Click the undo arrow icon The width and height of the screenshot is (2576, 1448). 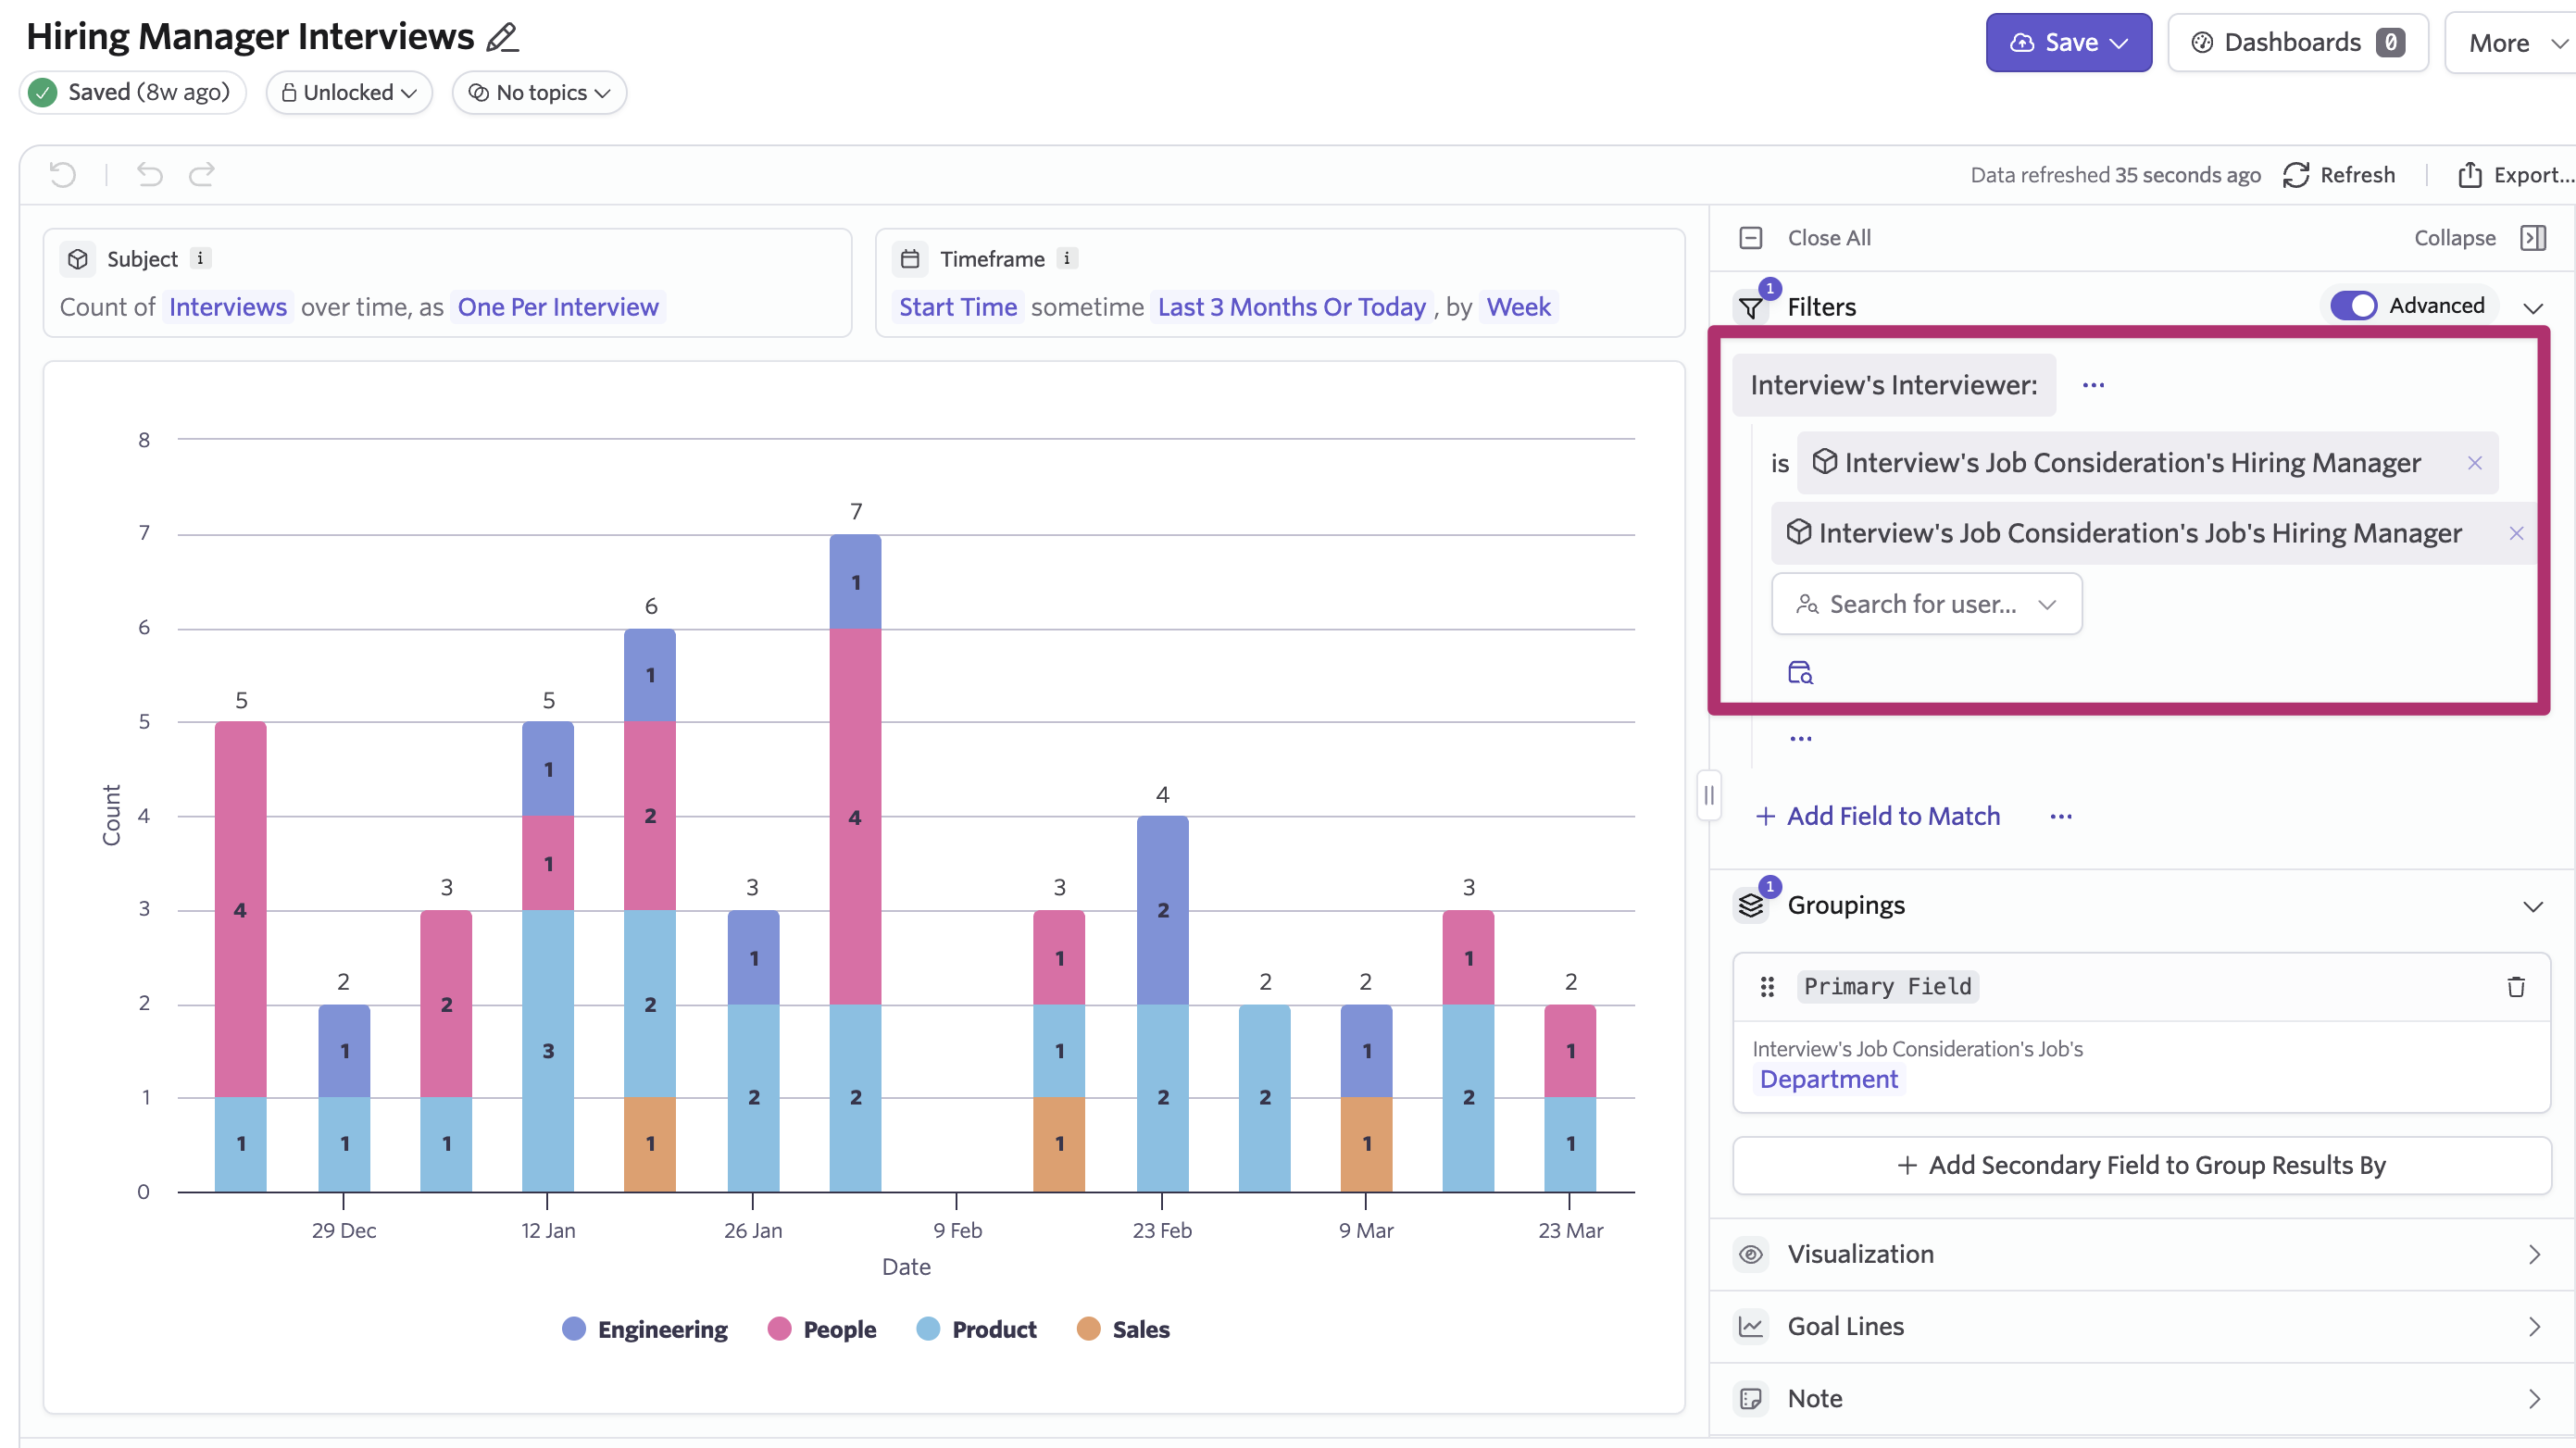(x=150, y=175)
